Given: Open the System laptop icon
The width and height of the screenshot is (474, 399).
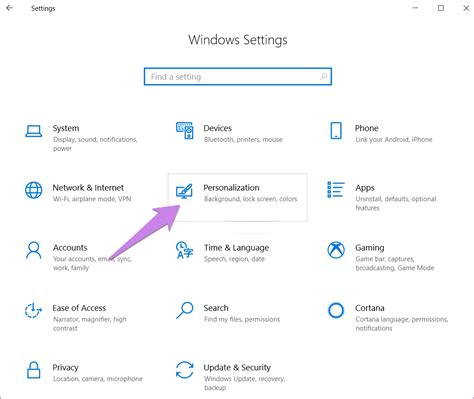Looking at the screenshot, I should (x=34, y=131).
